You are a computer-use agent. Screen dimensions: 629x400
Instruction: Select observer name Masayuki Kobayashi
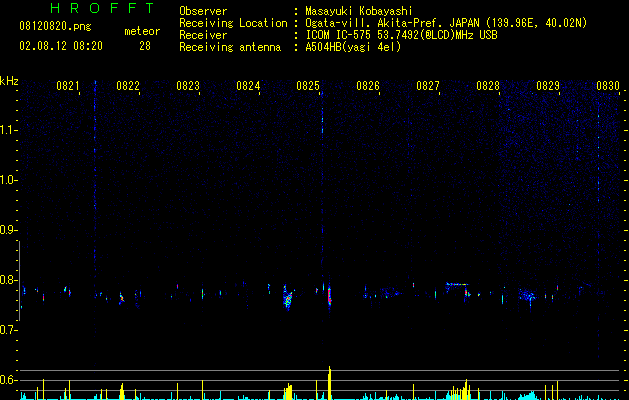359,11
